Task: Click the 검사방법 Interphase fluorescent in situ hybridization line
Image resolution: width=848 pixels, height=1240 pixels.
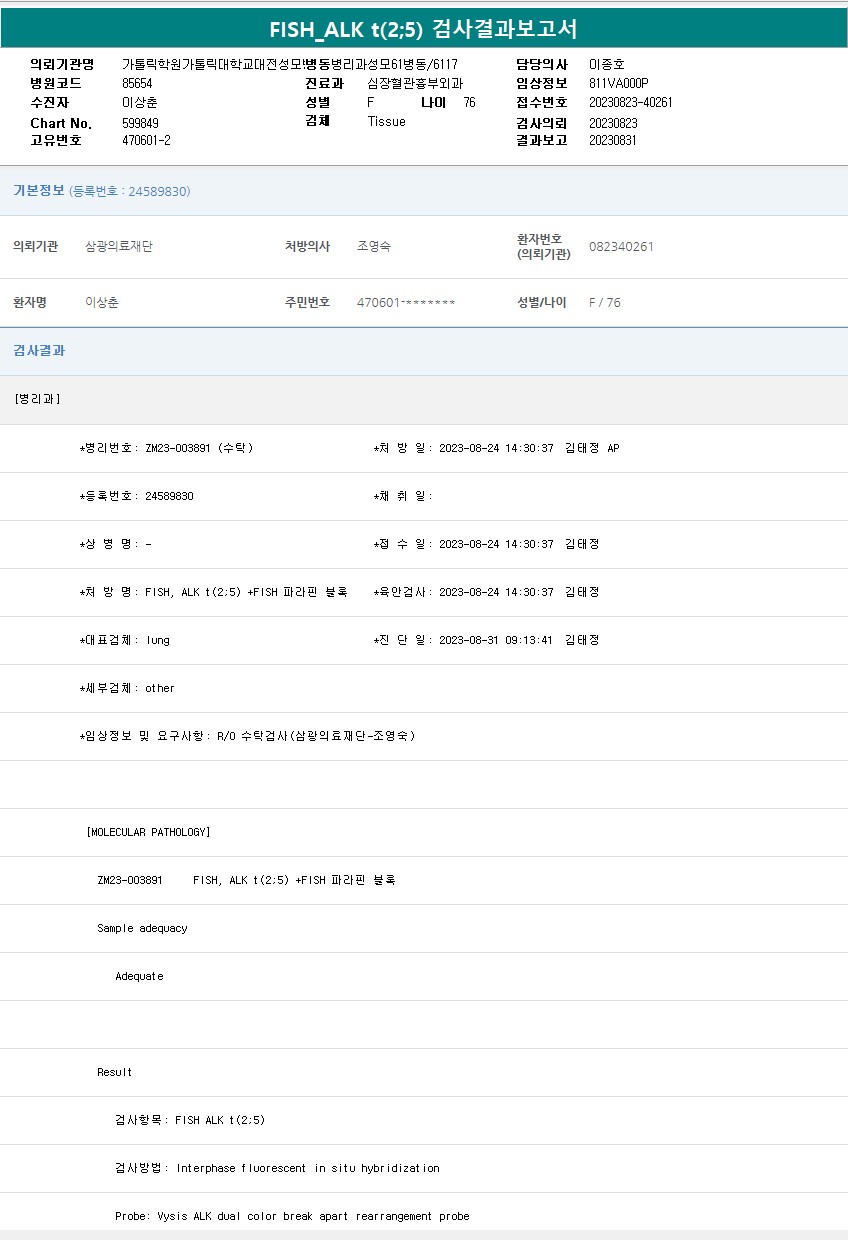Action: click(x=277, y=1168)
